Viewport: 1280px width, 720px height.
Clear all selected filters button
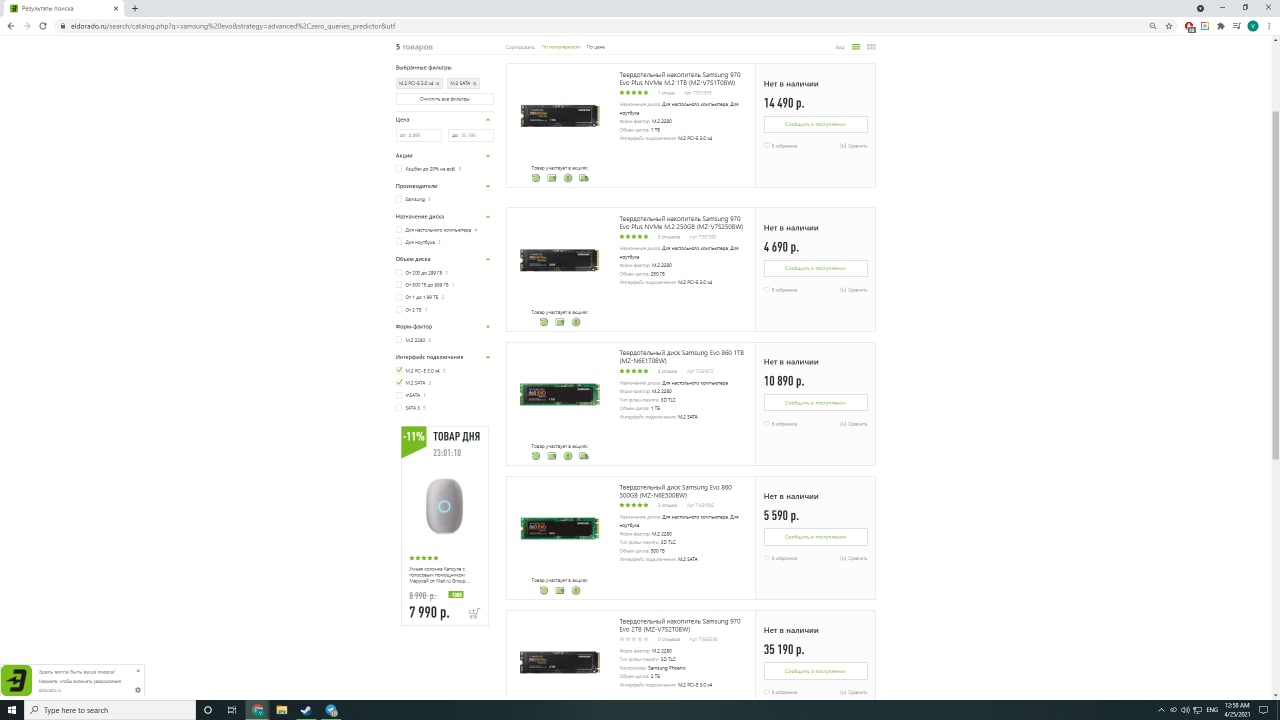click(x=444, y=99)
